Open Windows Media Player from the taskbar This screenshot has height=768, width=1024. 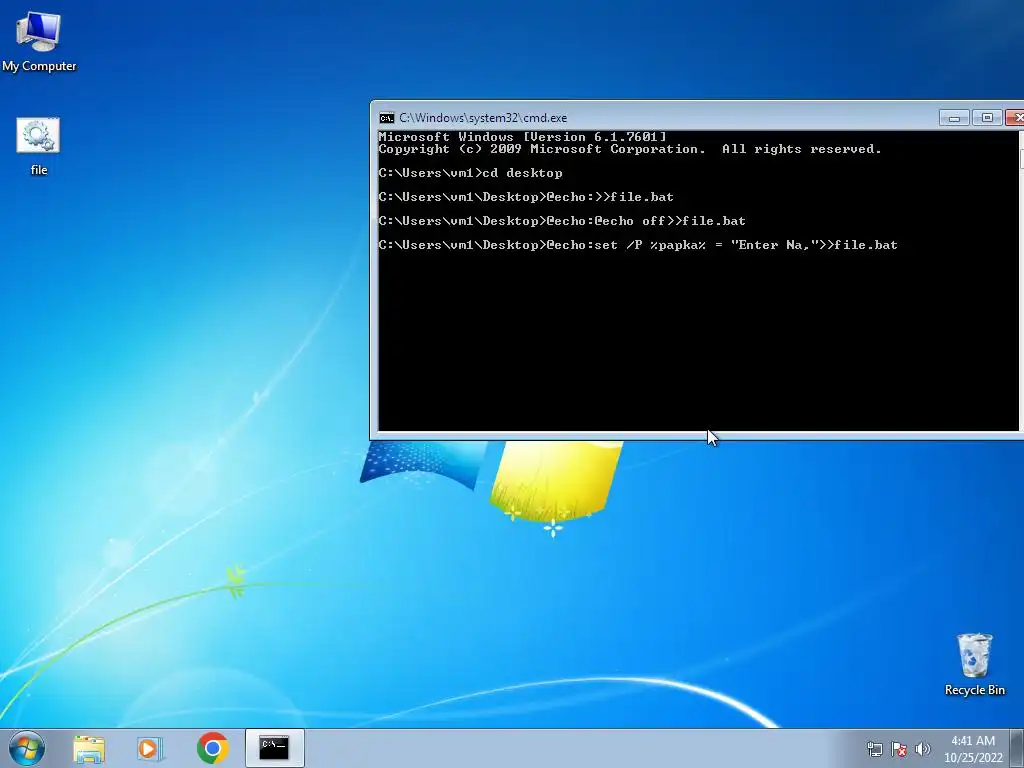click(150, 749)
